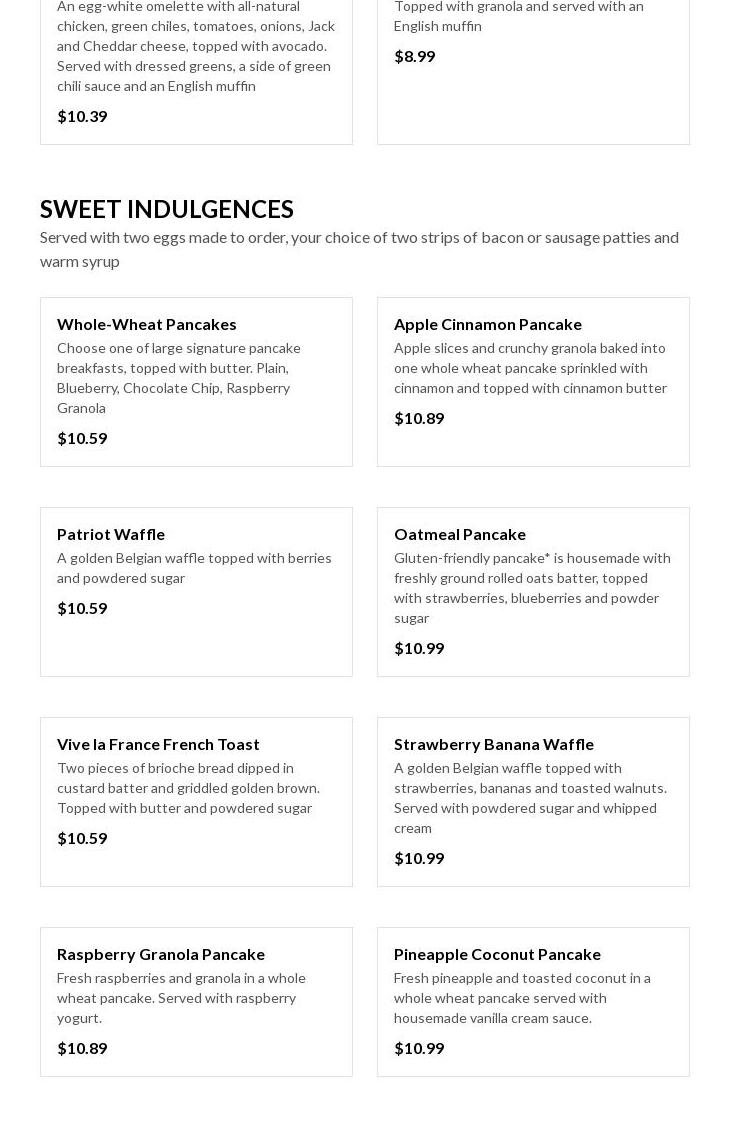730x1125 pixels.
Task: Click the Patriot Waffle $10.59 price
Action: [82, 608]
